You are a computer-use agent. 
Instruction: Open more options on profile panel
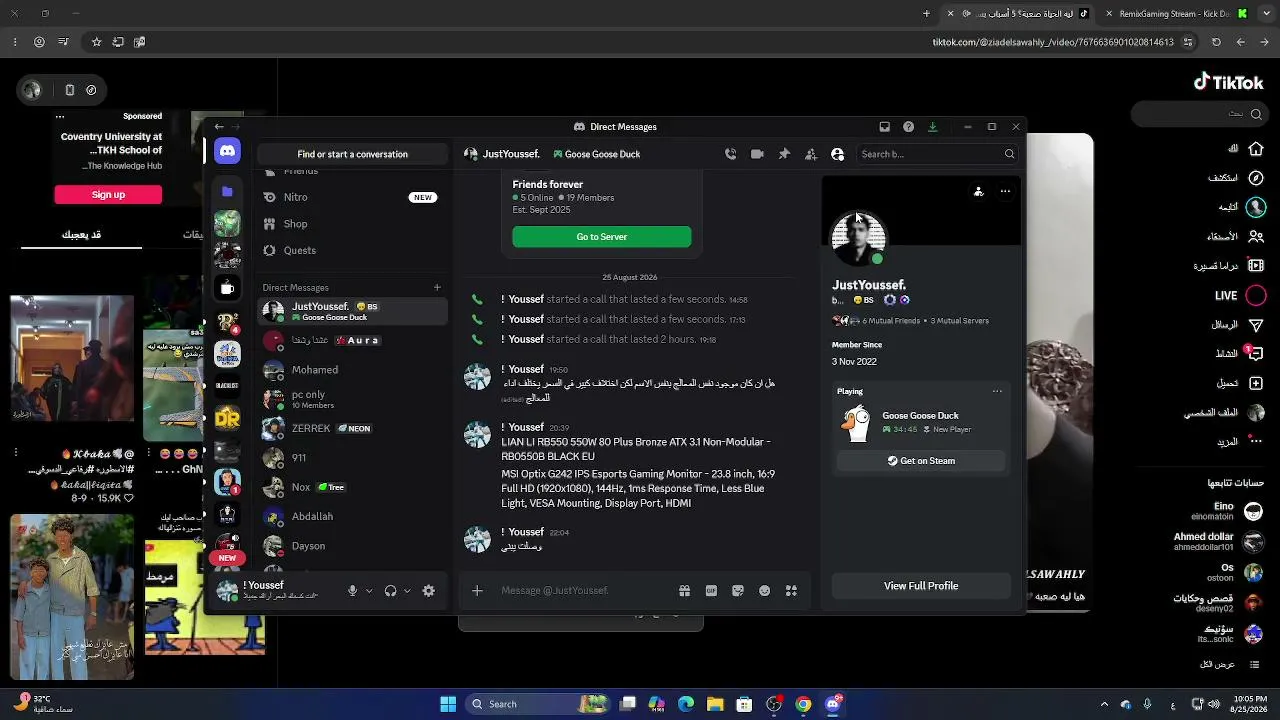click(1005, 191)
